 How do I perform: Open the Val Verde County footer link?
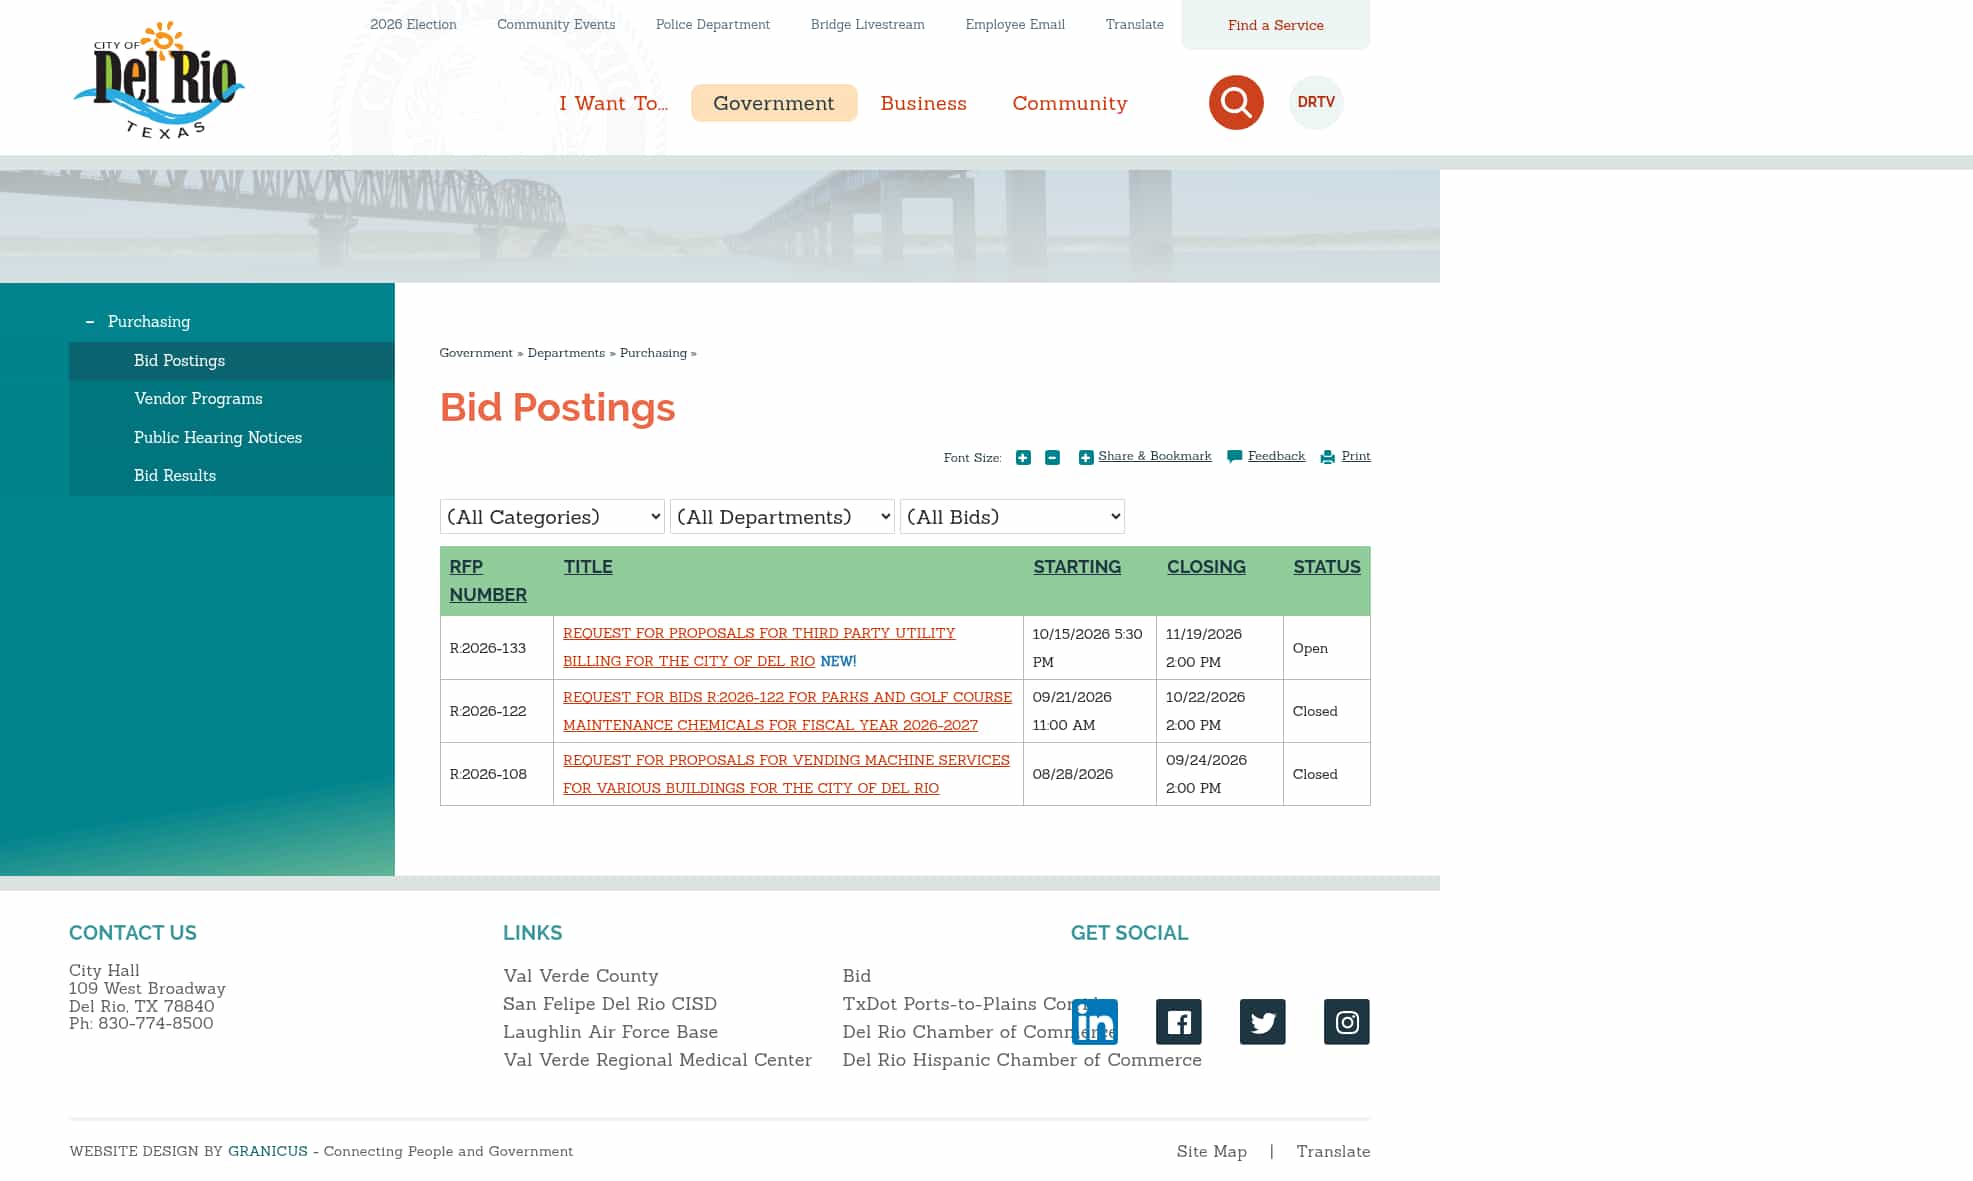pos(581,975)
